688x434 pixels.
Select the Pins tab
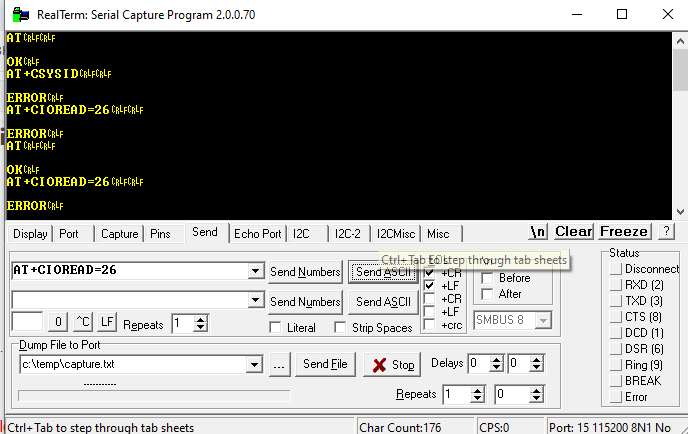coord(160,233)
